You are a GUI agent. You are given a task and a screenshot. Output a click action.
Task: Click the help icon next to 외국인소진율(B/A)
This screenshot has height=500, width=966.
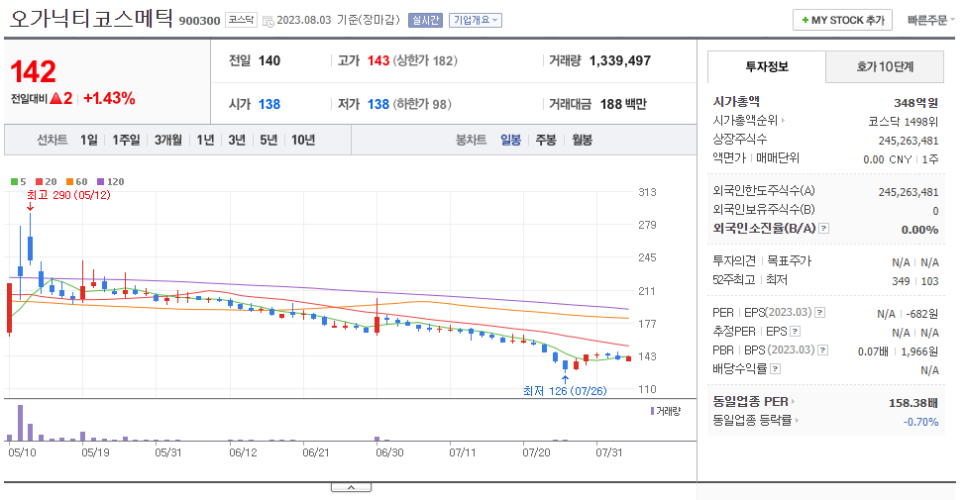[x=824, y=228]
